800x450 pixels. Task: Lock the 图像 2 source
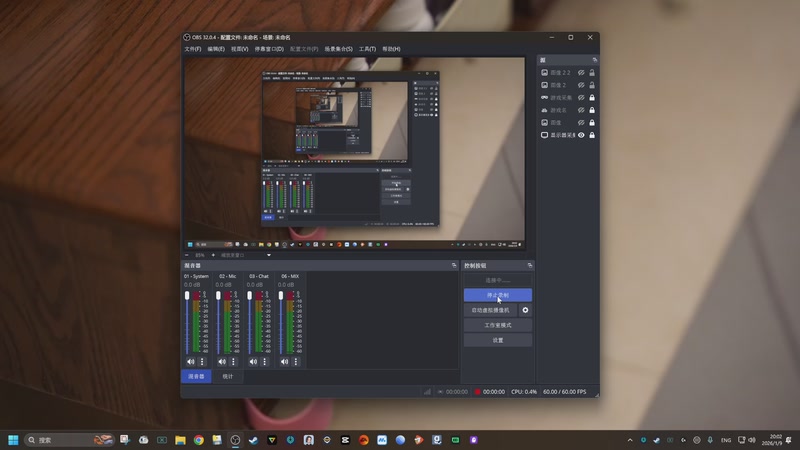[x=592, y=85]
